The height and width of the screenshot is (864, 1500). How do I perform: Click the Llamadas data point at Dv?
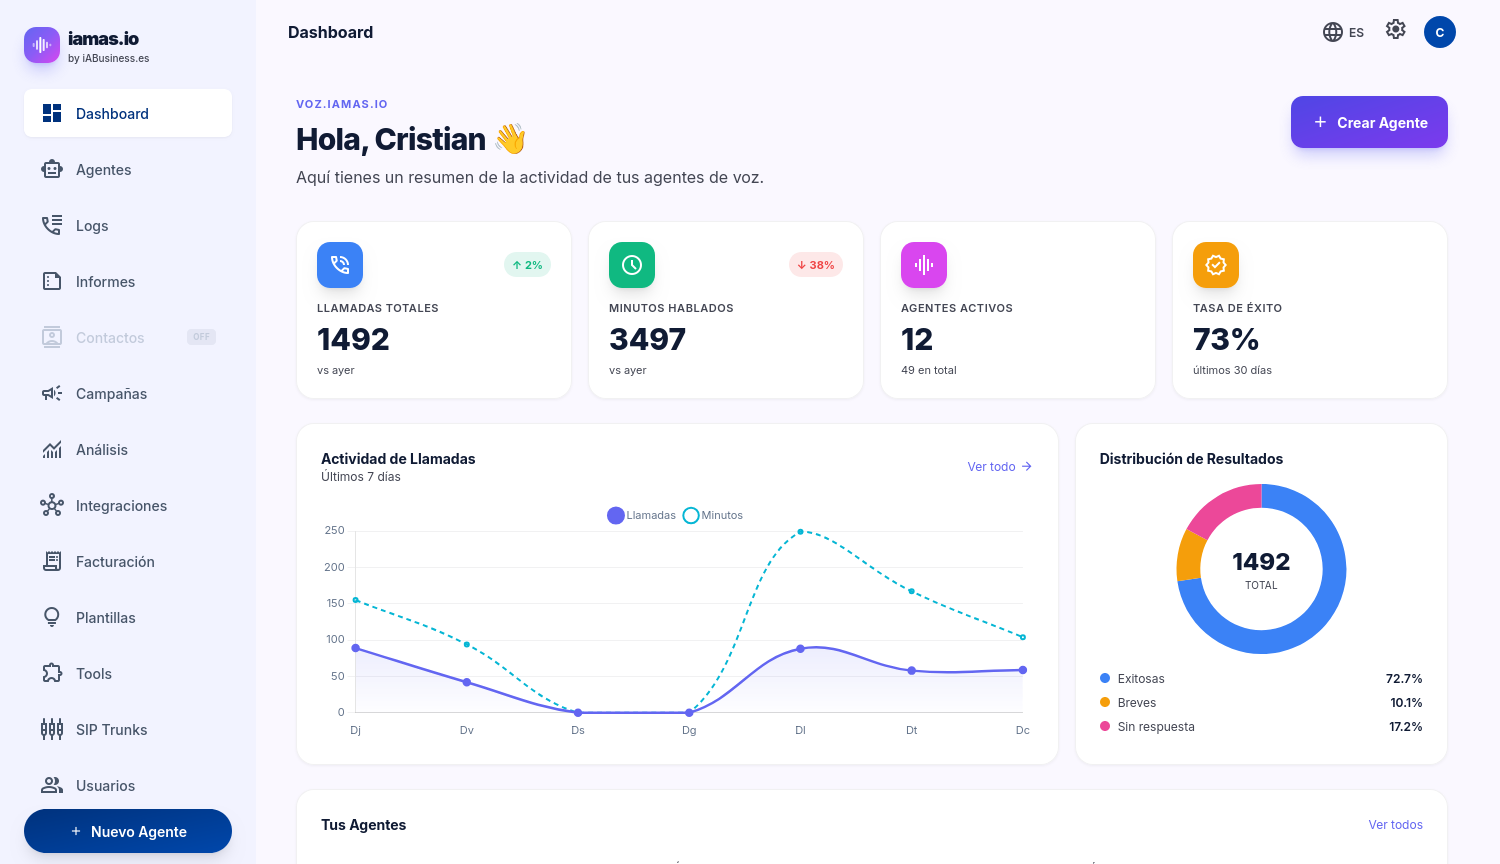tap(467, 682)
